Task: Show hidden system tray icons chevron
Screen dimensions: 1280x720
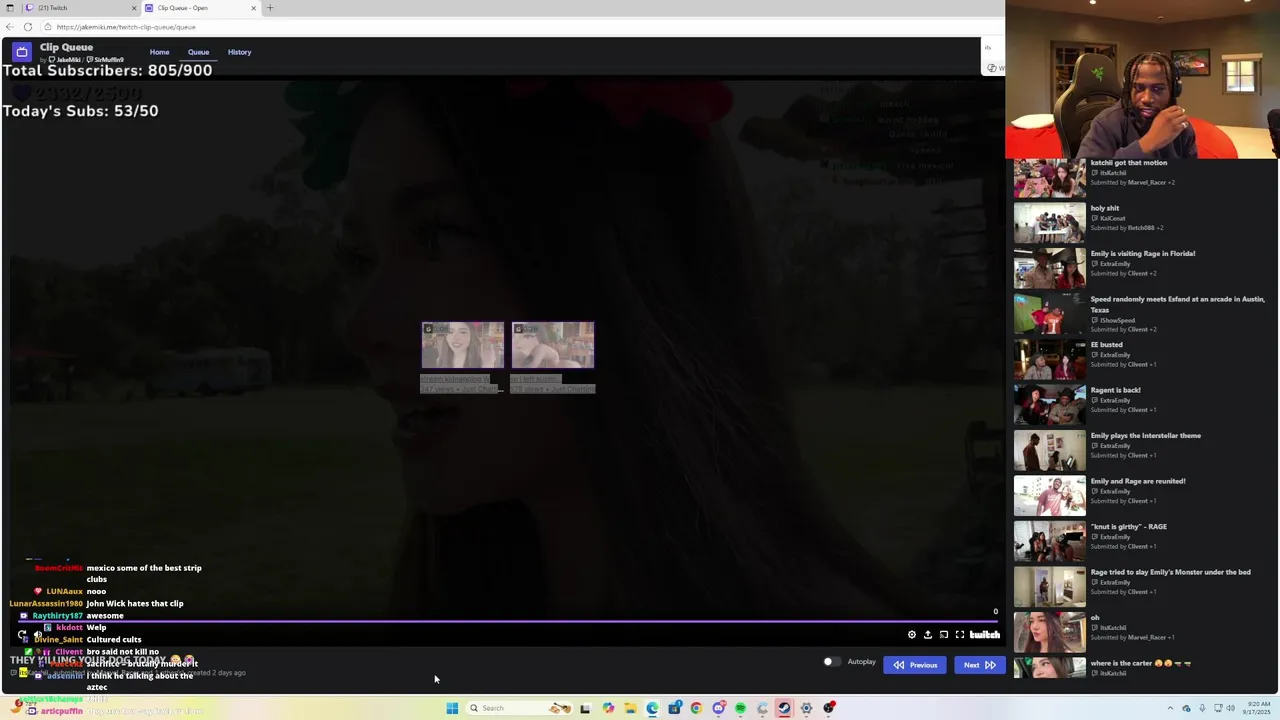Action: [x=1170, y=708]
